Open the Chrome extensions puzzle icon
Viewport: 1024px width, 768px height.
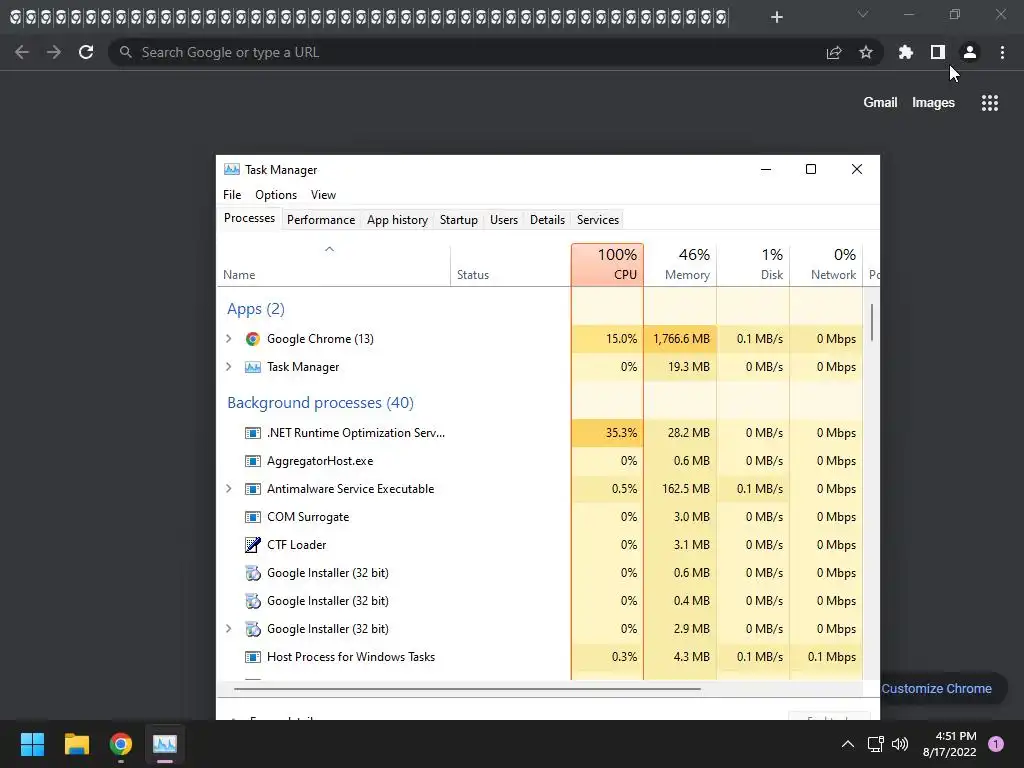[x=906, y=52]
